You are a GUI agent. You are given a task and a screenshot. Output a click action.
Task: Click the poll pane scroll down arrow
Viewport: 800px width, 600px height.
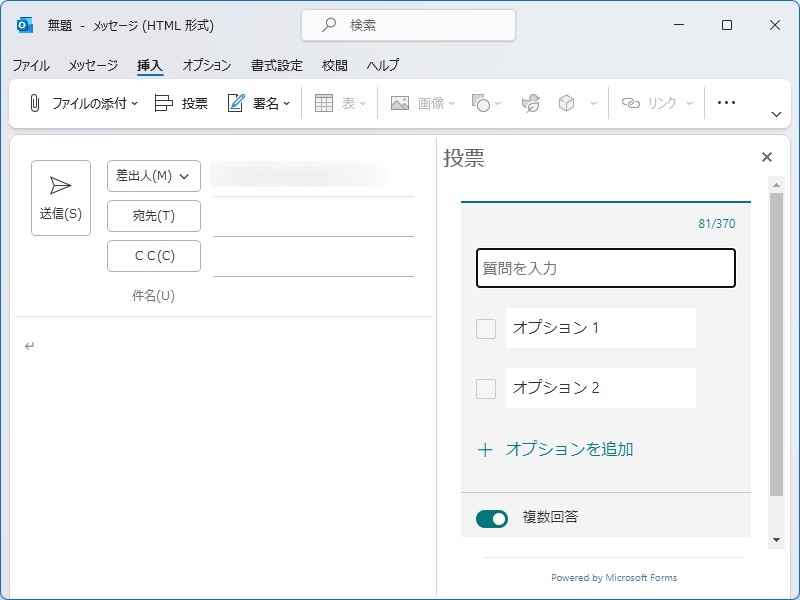pos(776,540)
